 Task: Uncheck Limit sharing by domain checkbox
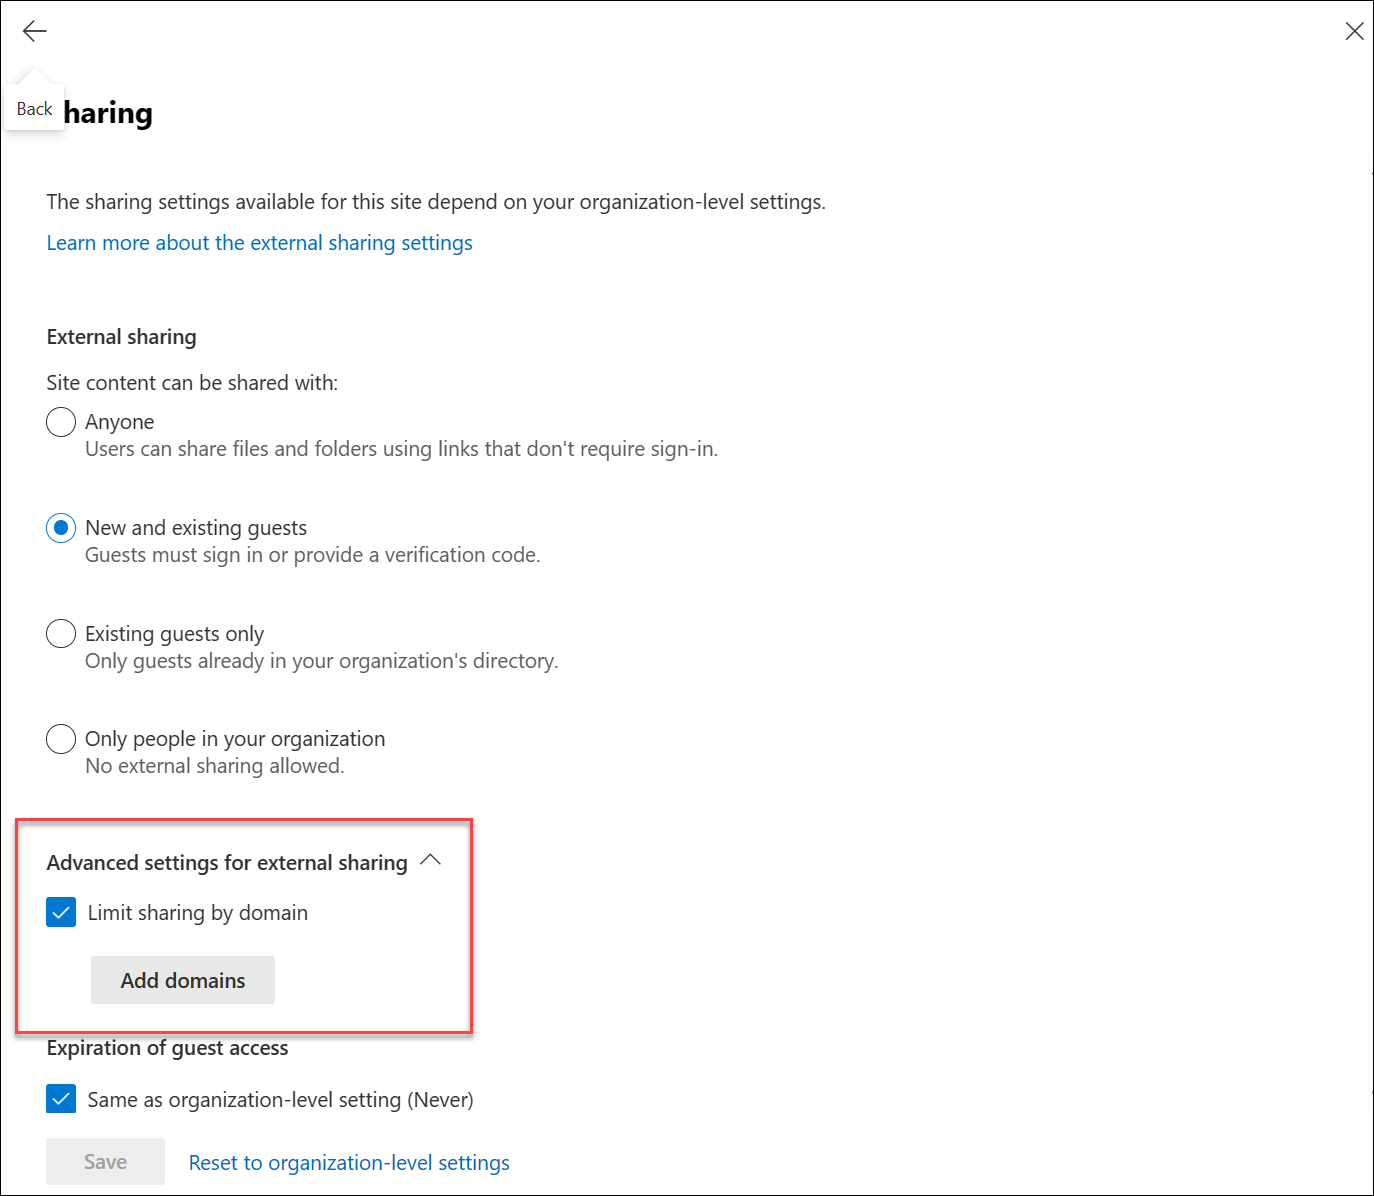coord(61,912)
